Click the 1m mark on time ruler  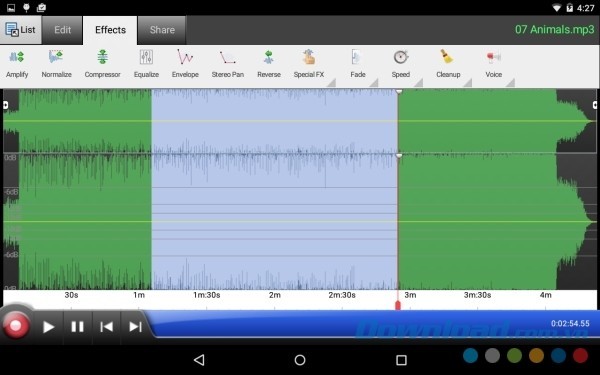pyautogui.click(x=139, y=295)
